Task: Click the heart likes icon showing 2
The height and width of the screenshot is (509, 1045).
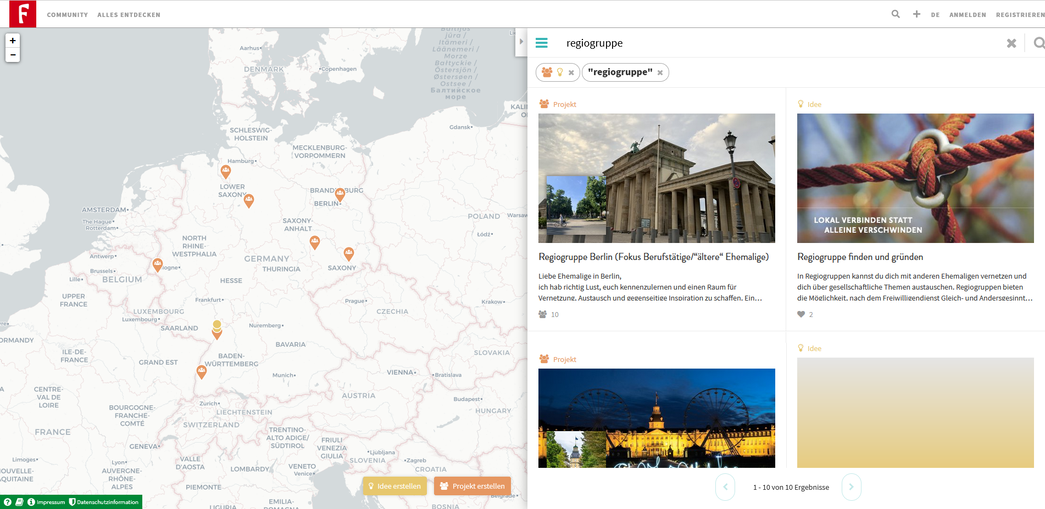Action: pyautogui.click(x=801, y=314)
